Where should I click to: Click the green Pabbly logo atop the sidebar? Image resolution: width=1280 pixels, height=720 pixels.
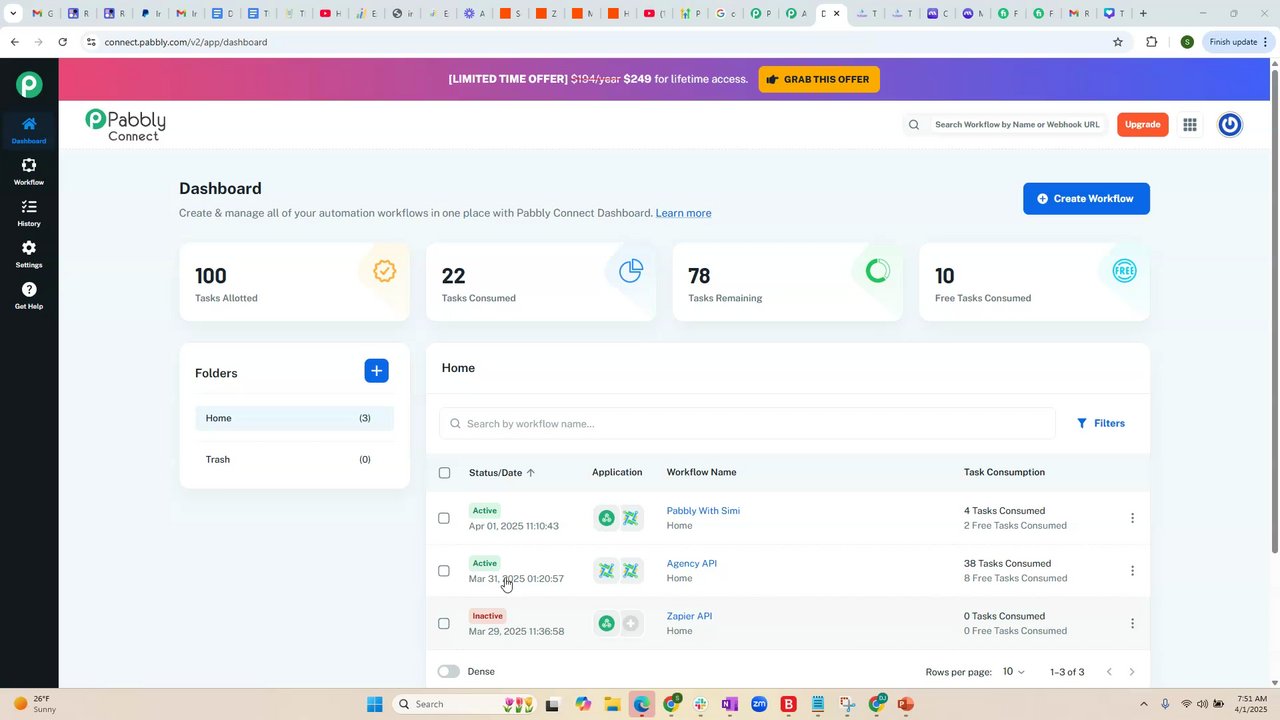[29, 85]
